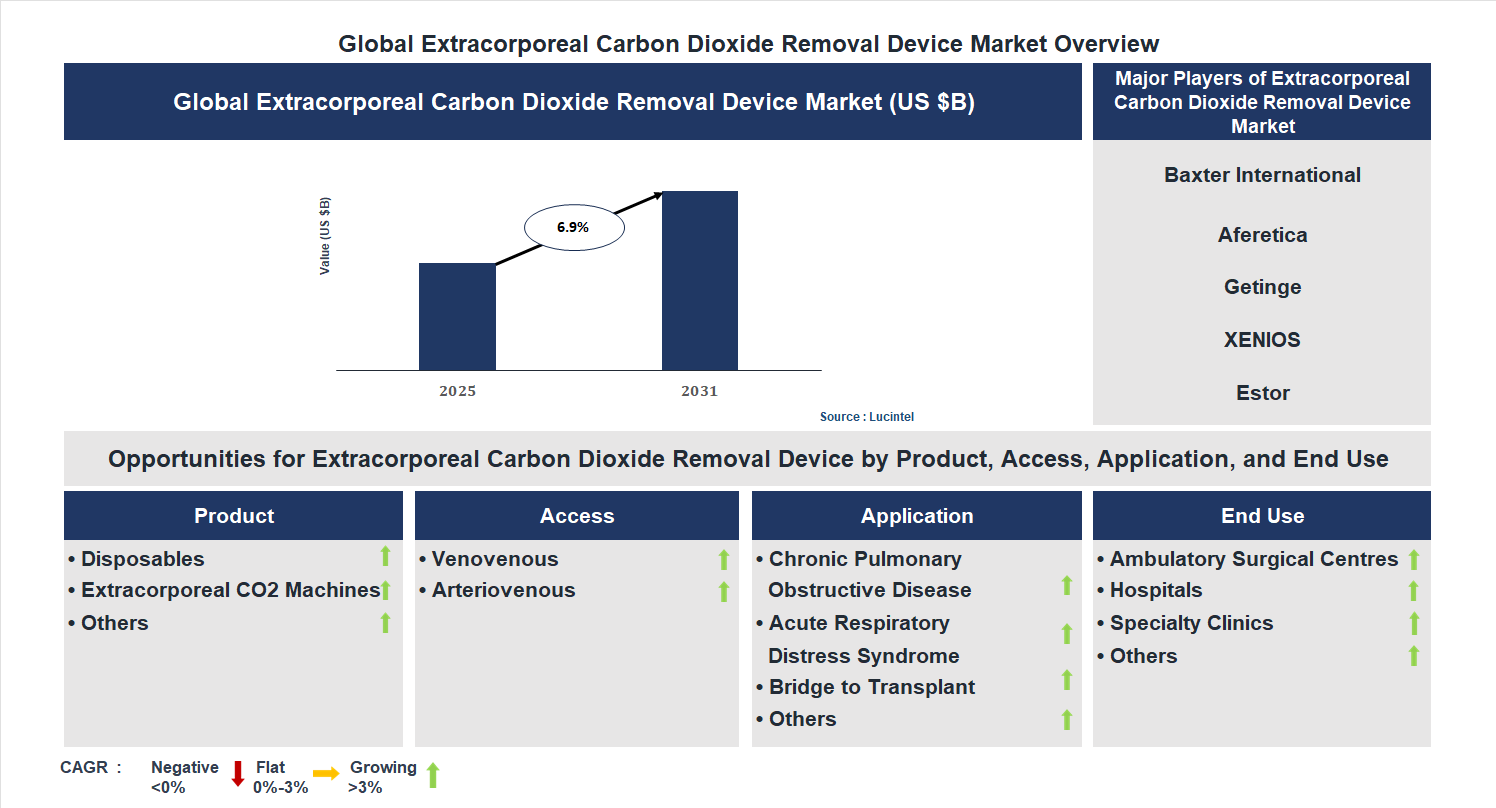
Task: Click the green Growing arrow in the CAGR legend
Action: (x=433, y=775)
